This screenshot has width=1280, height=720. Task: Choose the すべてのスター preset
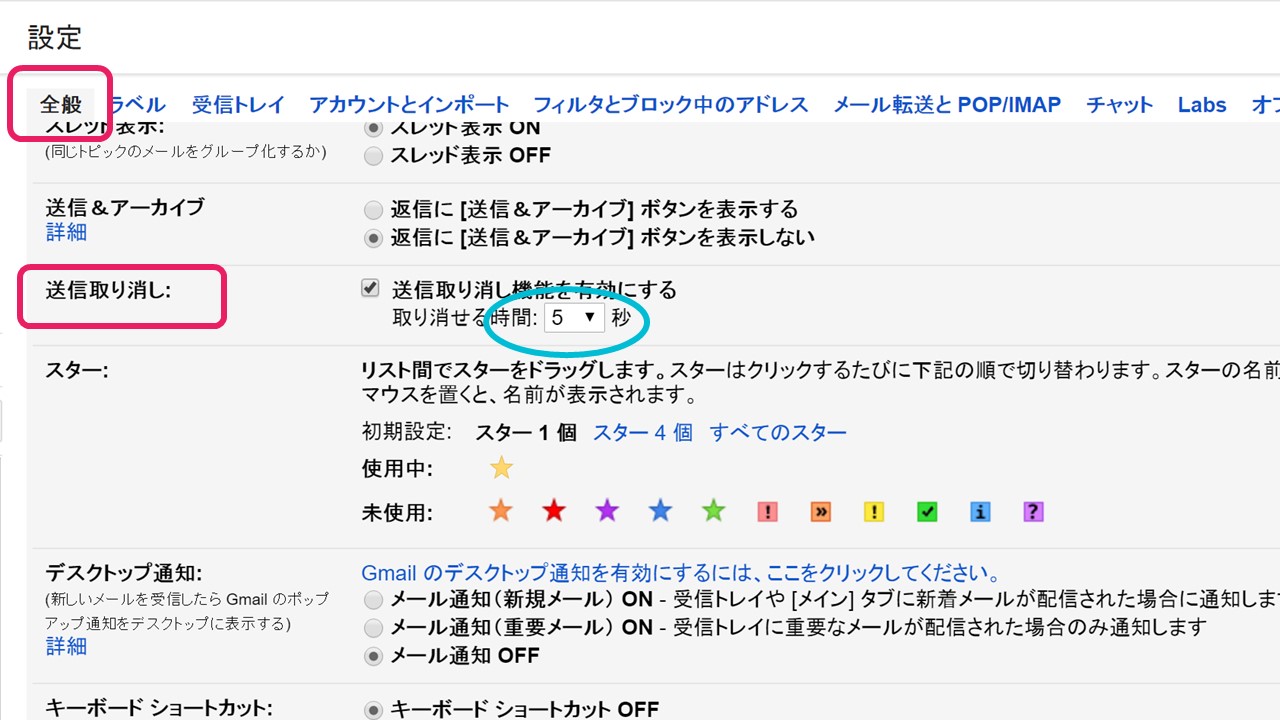coord(778,432)
